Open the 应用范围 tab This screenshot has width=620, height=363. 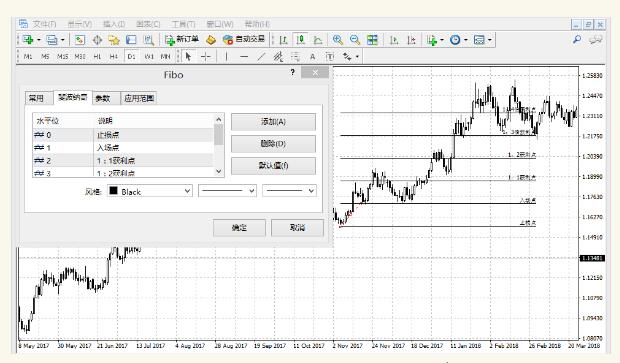coord(139,98)
